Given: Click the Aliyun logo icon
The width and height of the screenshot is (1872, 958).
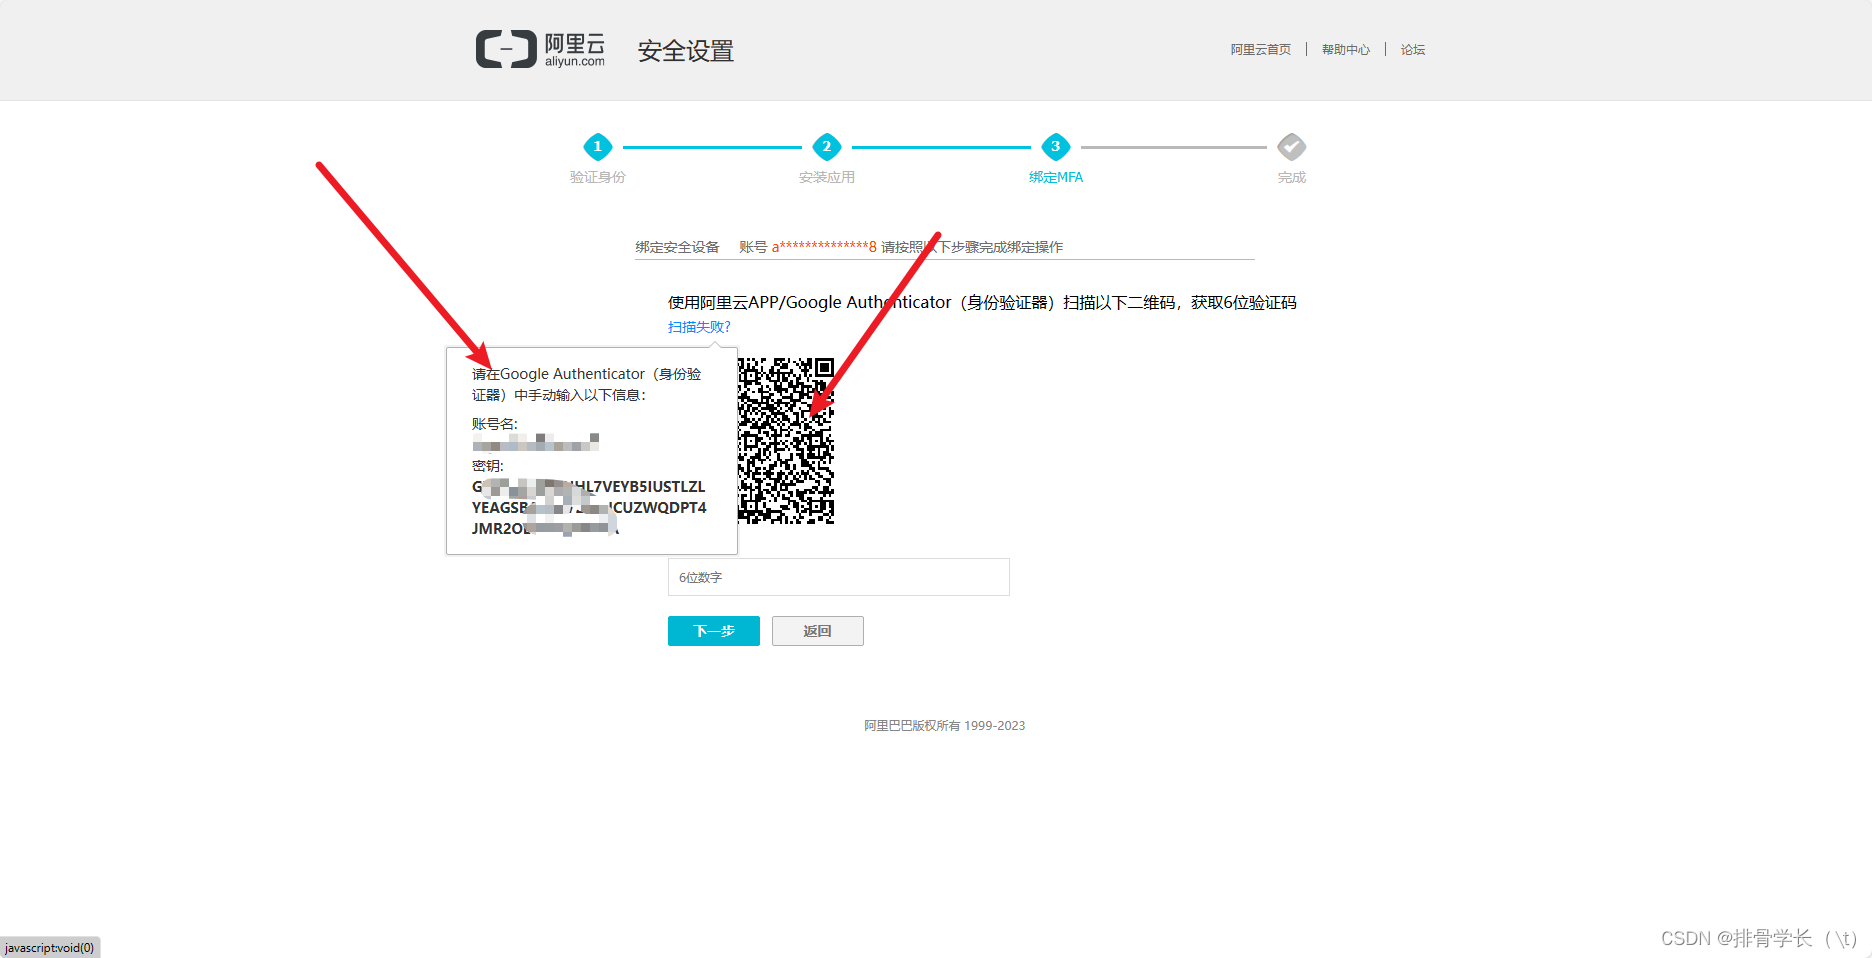Looking at the screenshot, I should pyautogui.click(x=506, y=49).
